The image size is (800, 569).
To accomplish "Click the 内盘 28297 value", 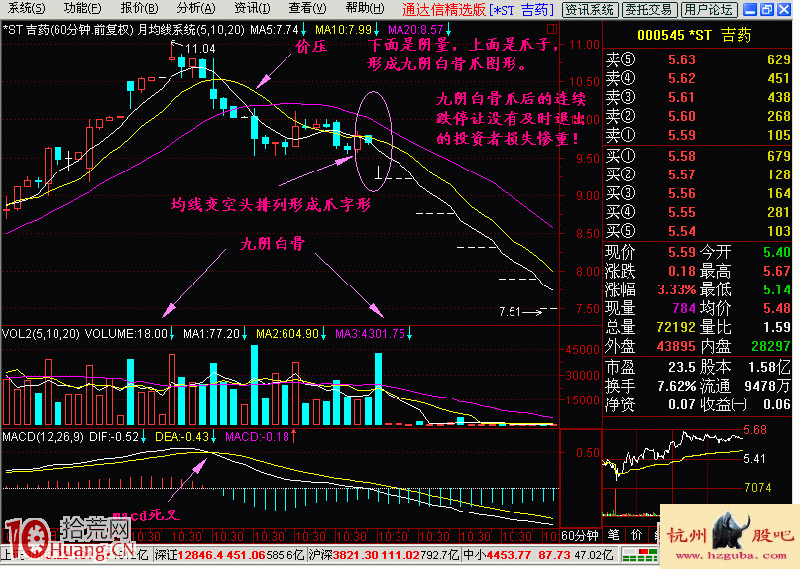I will (771, 346).
